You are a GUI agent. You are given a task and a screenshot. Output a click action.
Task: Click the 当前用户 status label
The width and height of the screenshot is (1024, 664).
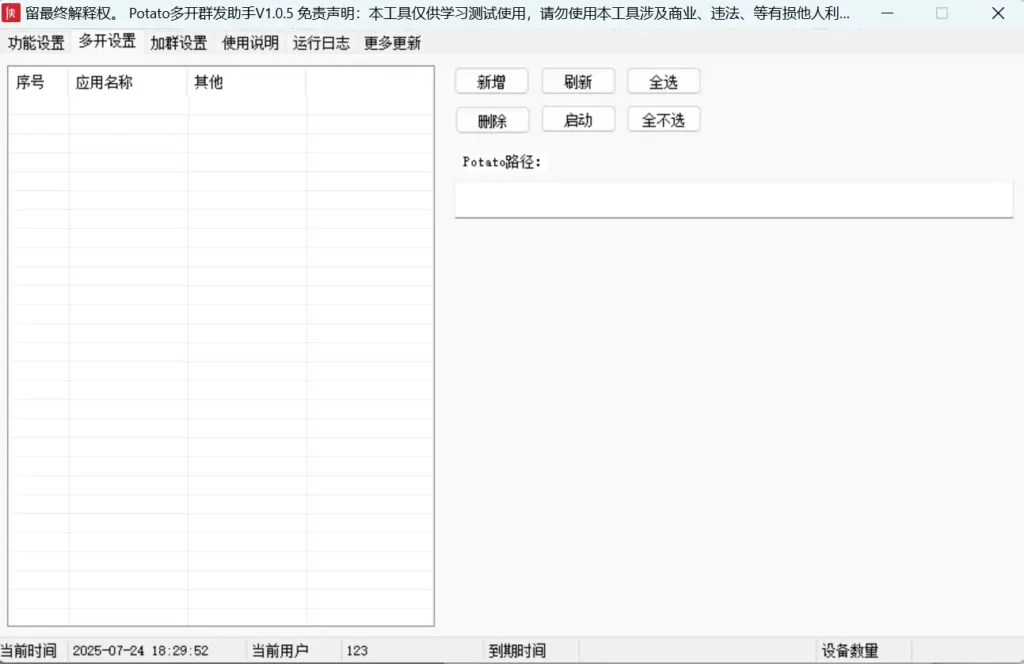pyautogui.click(x=280, y=650)
